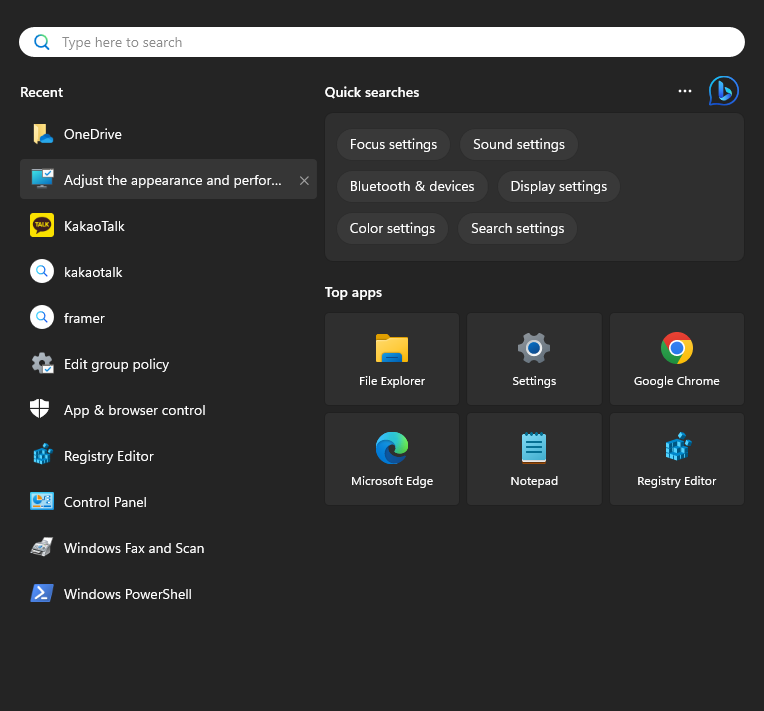Open File Explorer folder icon in Top apps
Screen dimensions: 764x711
point(392,348)
